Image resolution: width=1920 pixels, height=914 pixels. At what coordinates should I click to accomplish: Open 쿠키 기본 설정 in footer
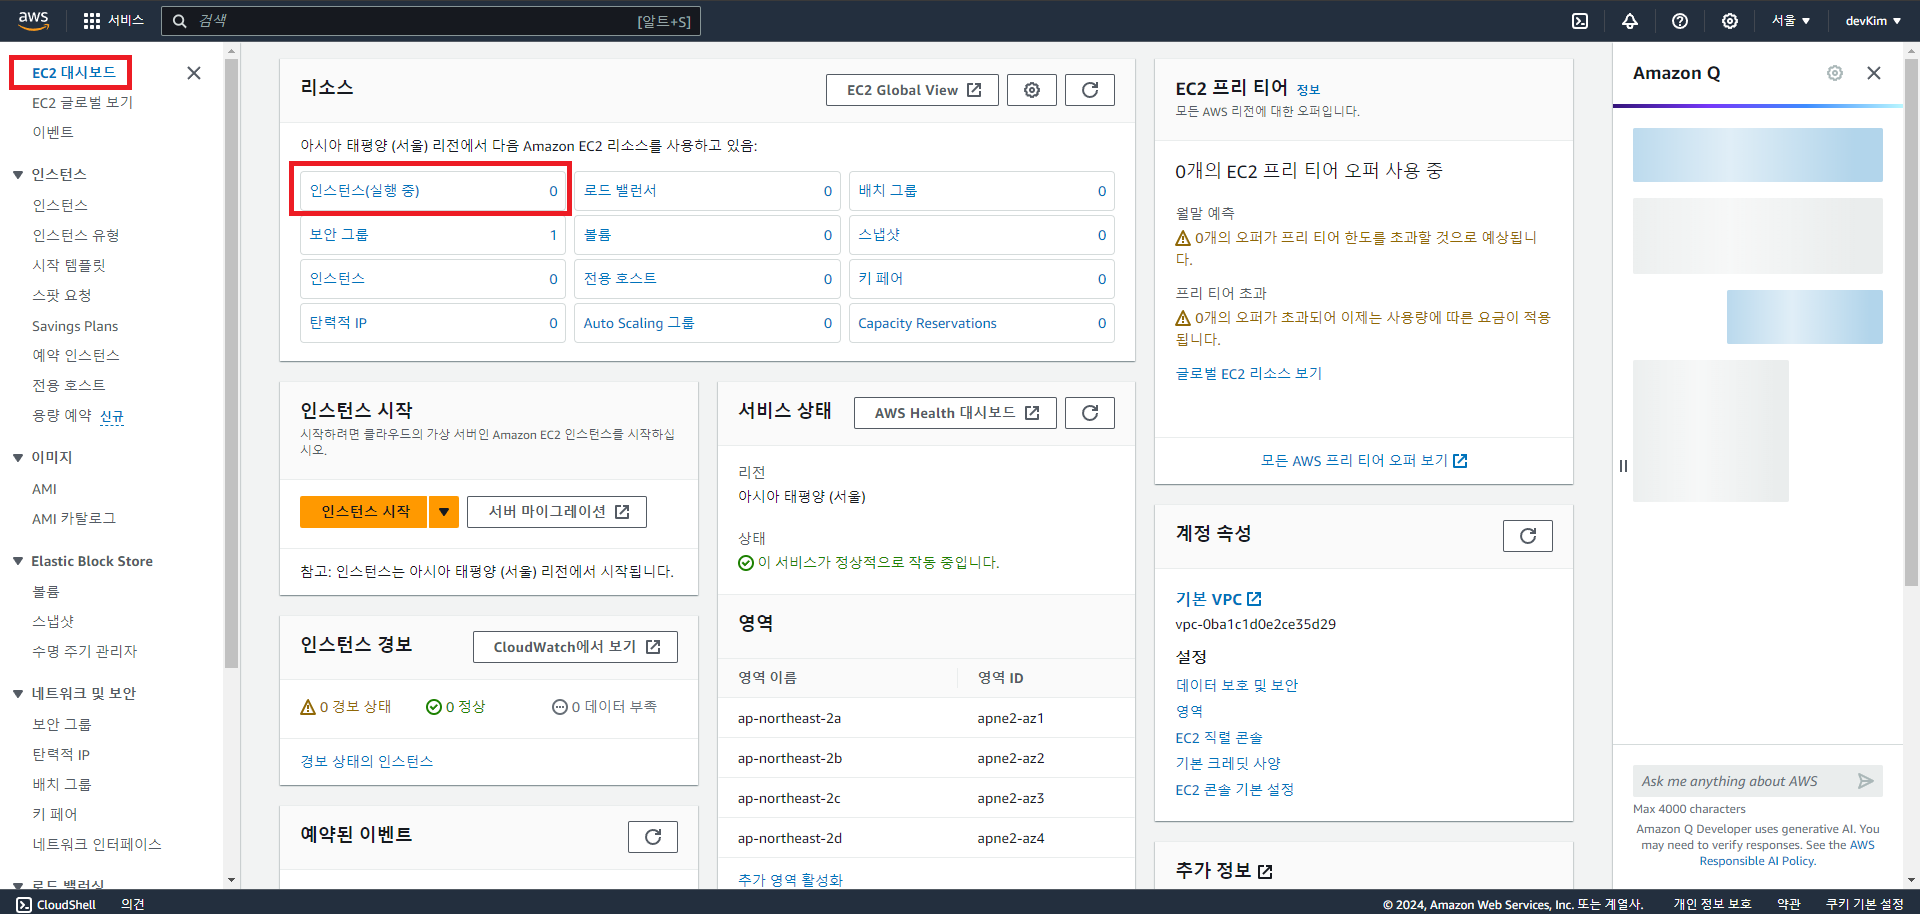(x=1865, y=904)
